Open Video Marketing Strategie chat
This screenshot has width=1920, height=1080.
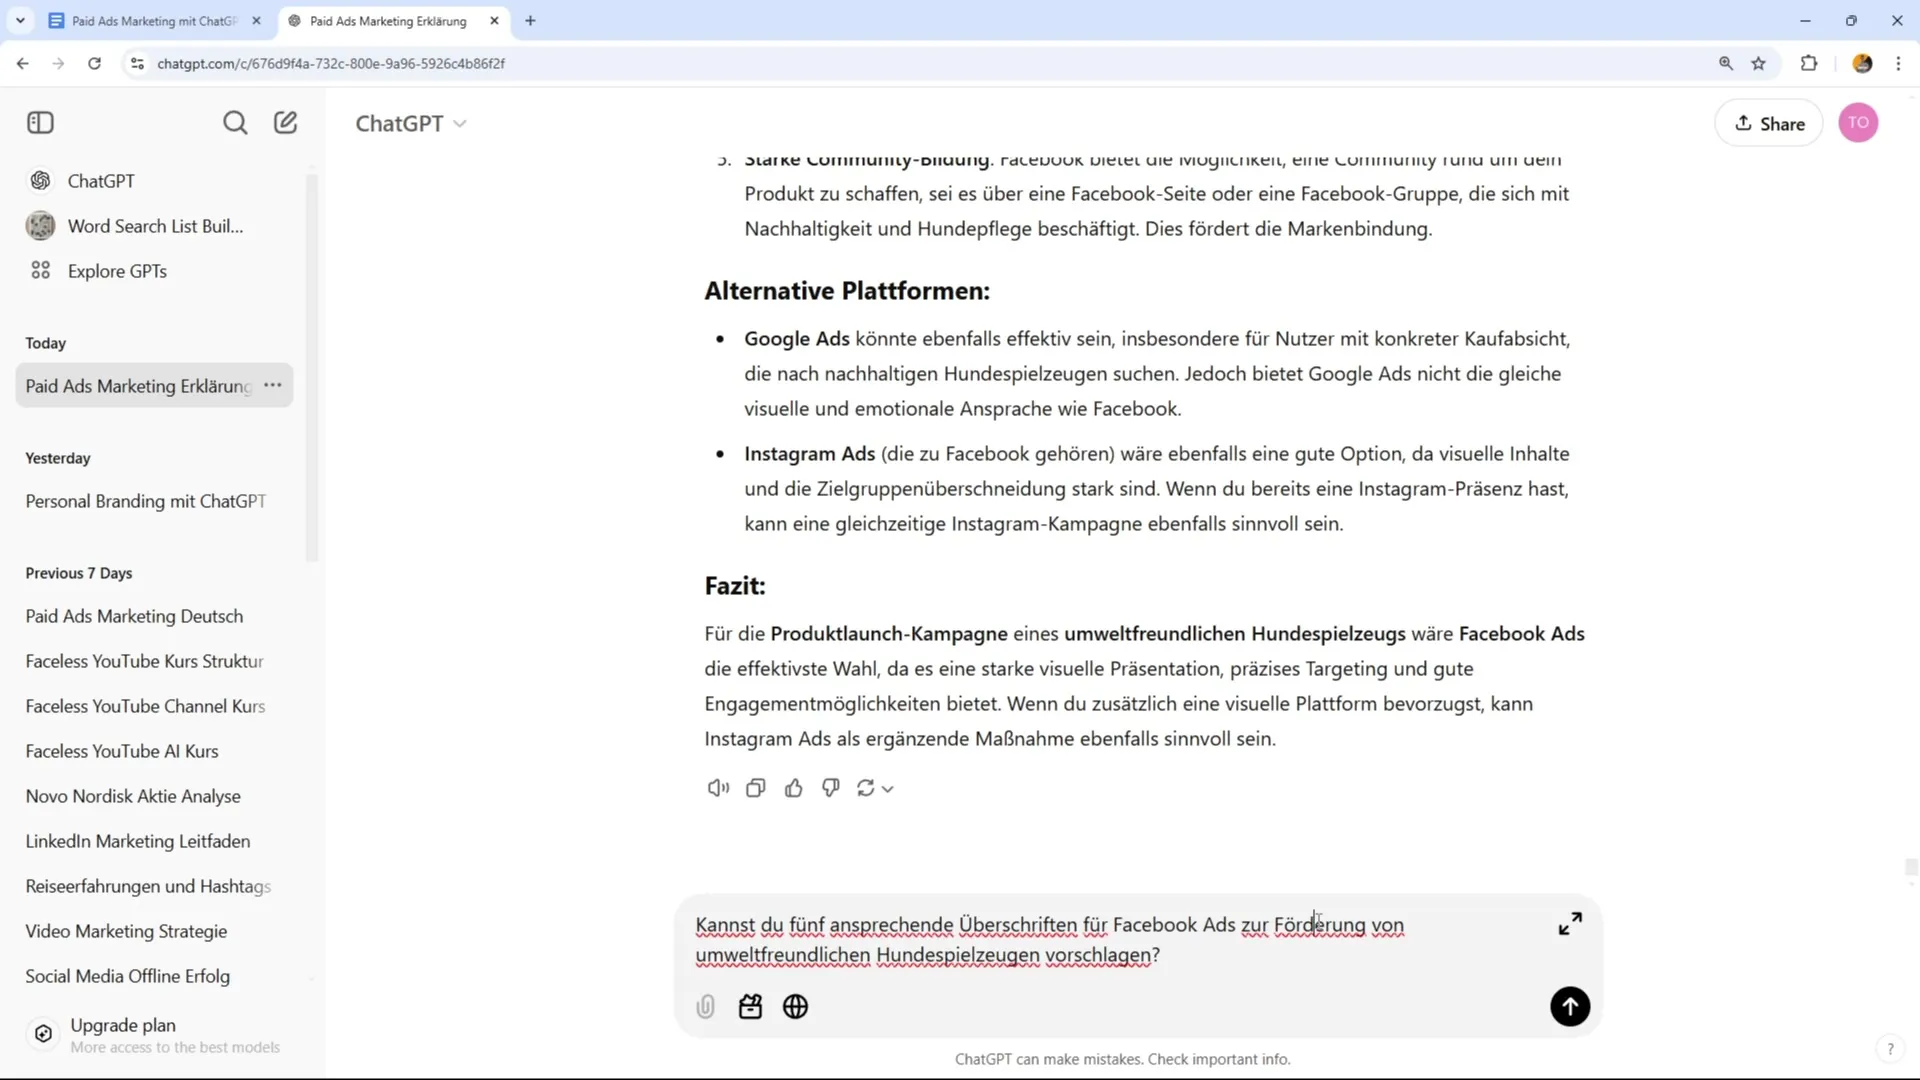tap(126, 931)
